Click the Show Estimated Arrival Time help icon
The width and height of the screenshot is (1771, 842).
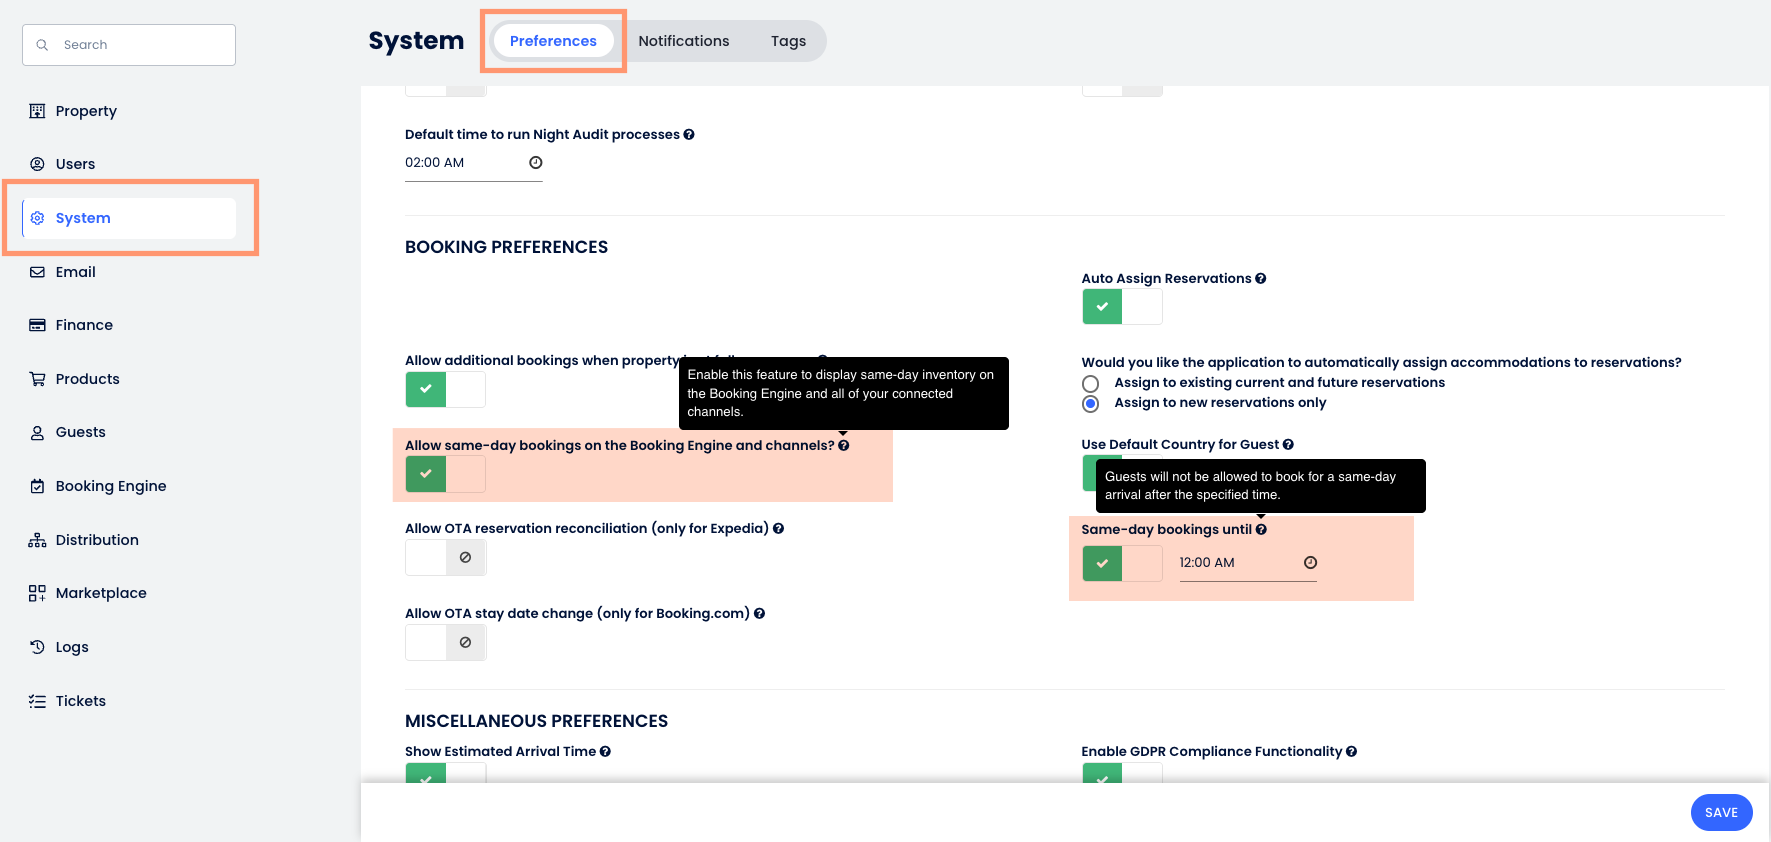605,752
